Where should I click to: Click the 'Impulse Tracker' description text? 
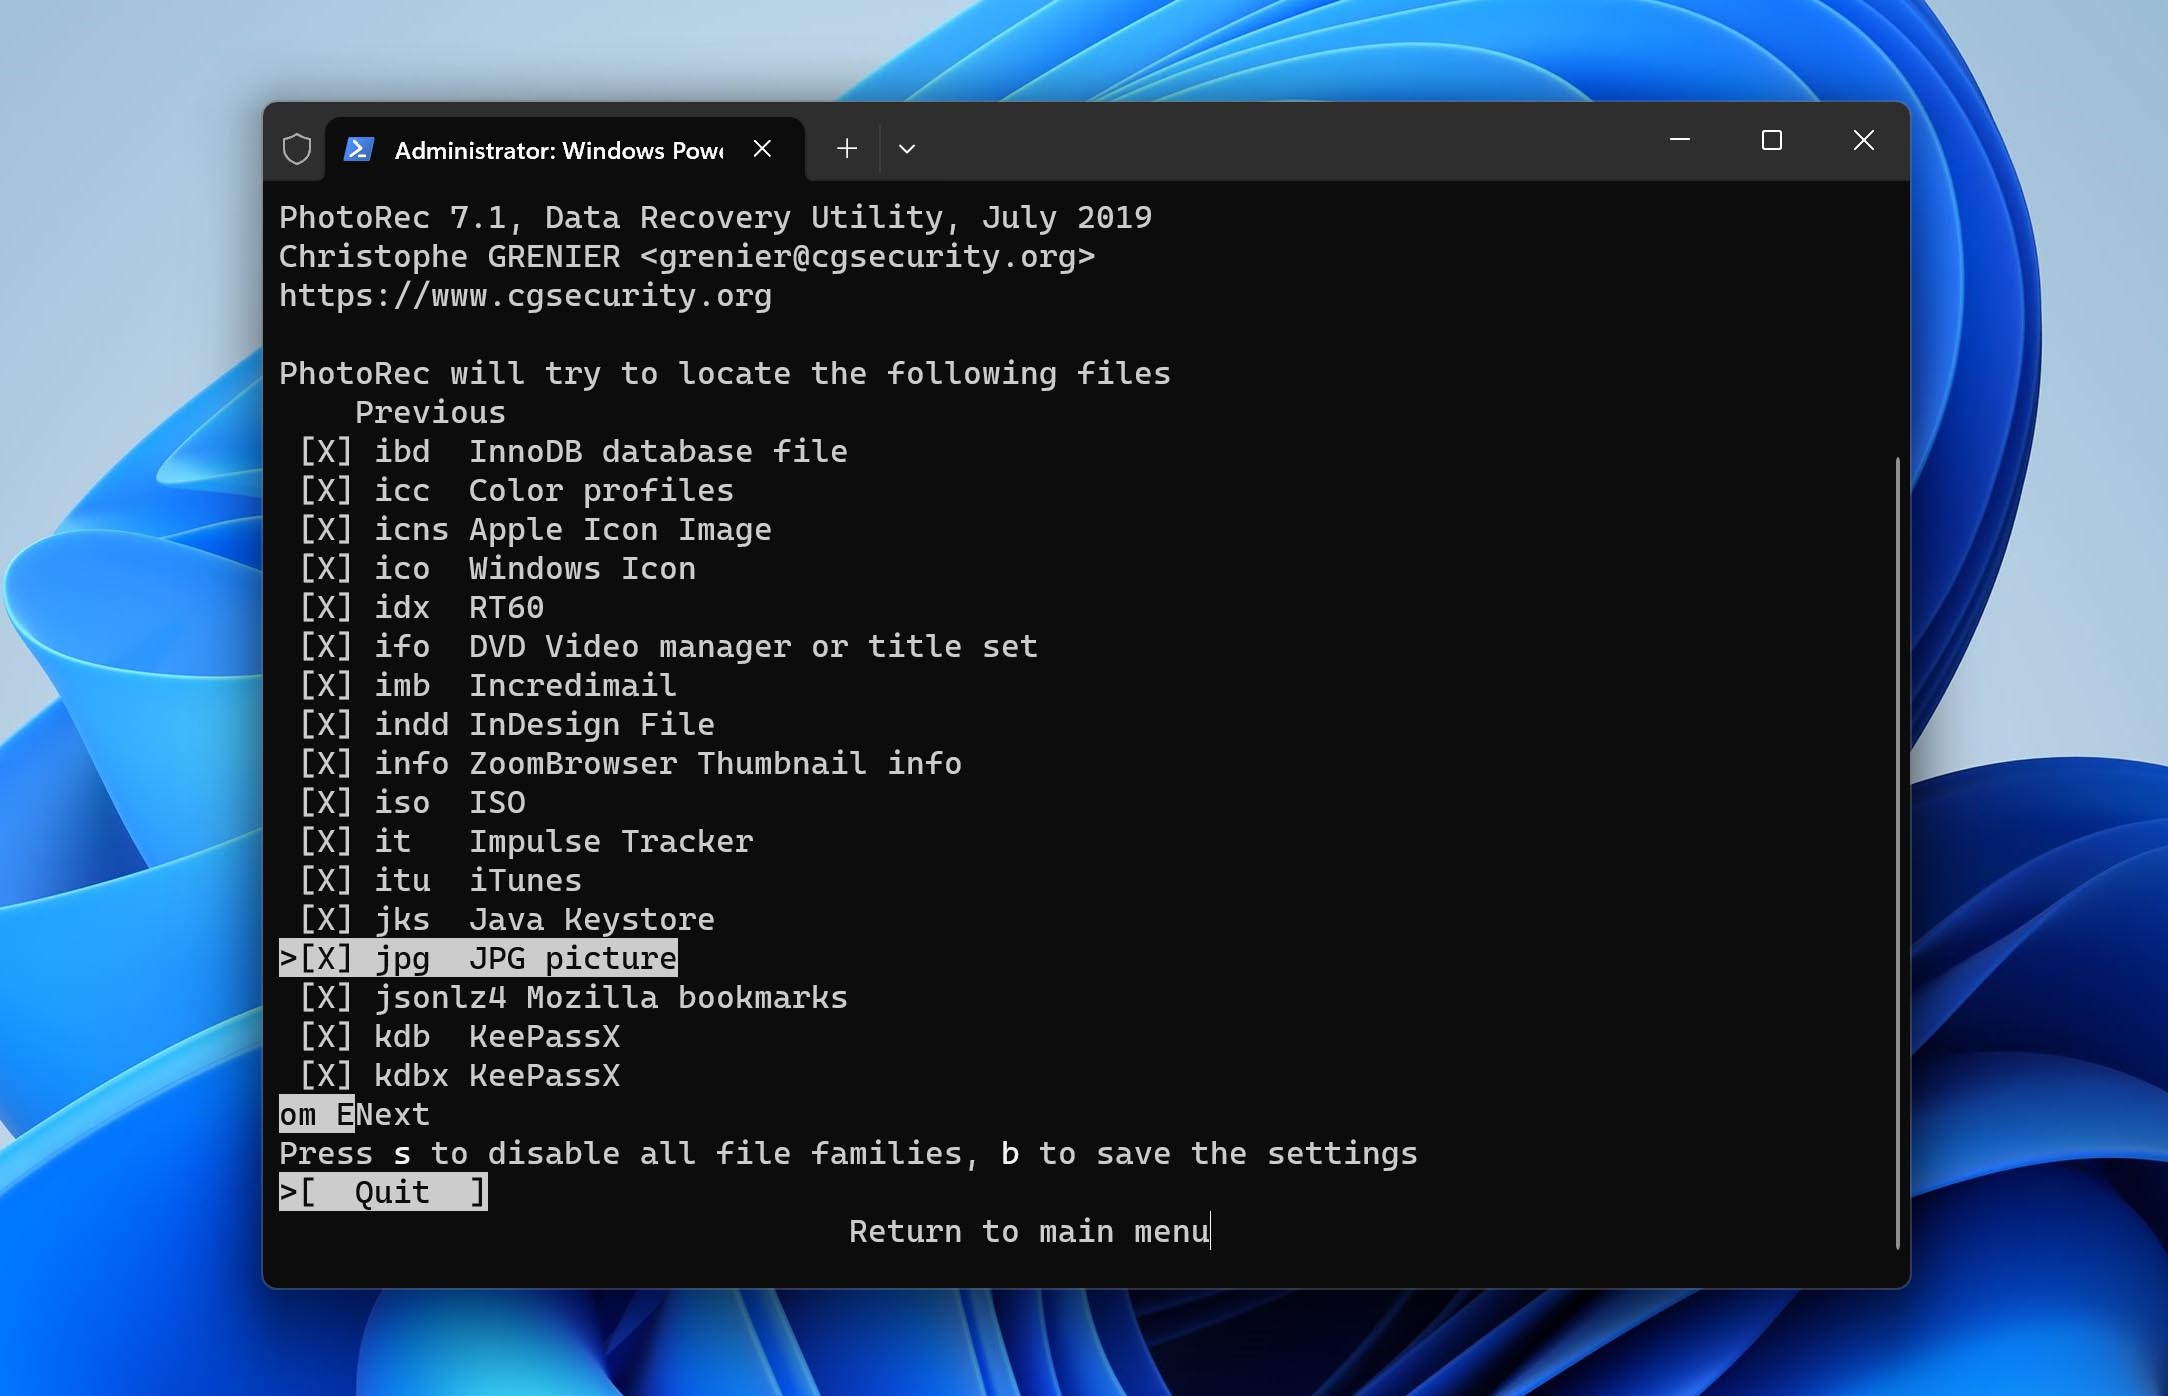(x=611, y=841)
